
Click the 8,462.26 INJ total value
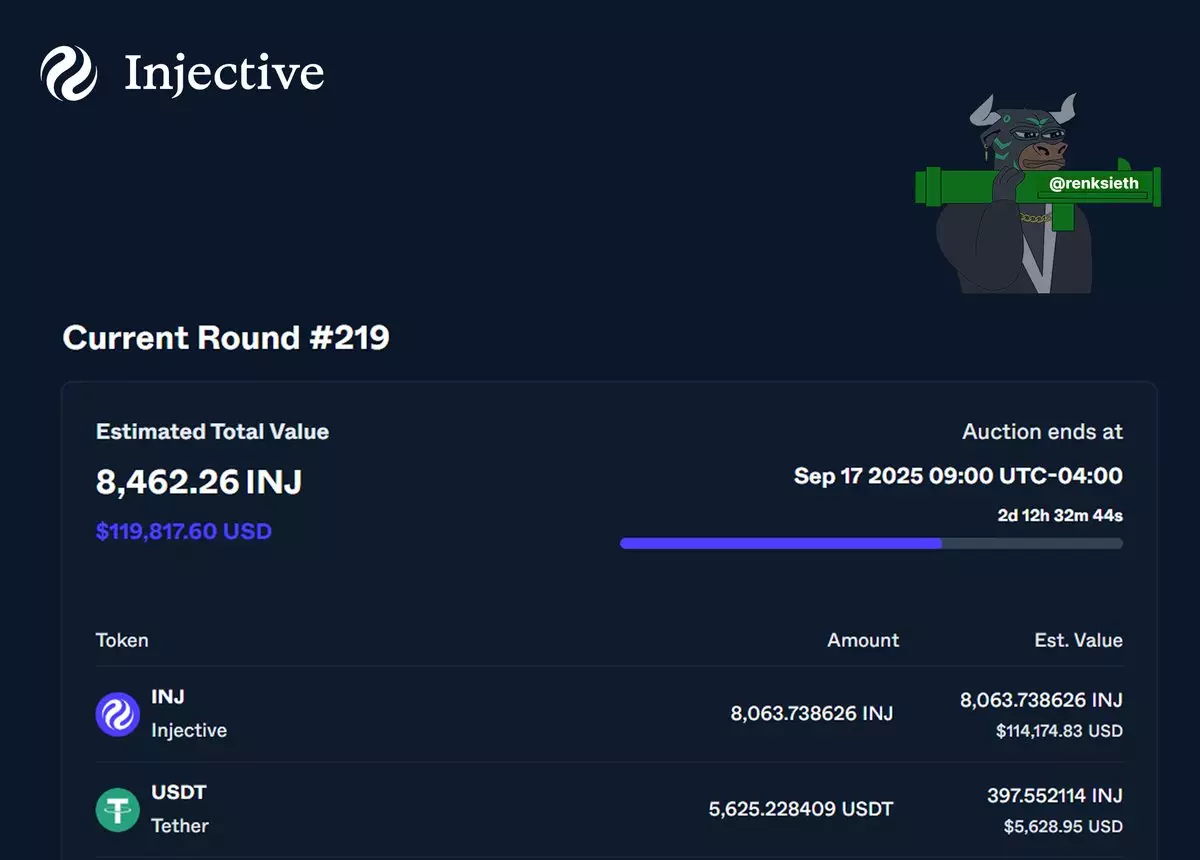click(199, 482)
